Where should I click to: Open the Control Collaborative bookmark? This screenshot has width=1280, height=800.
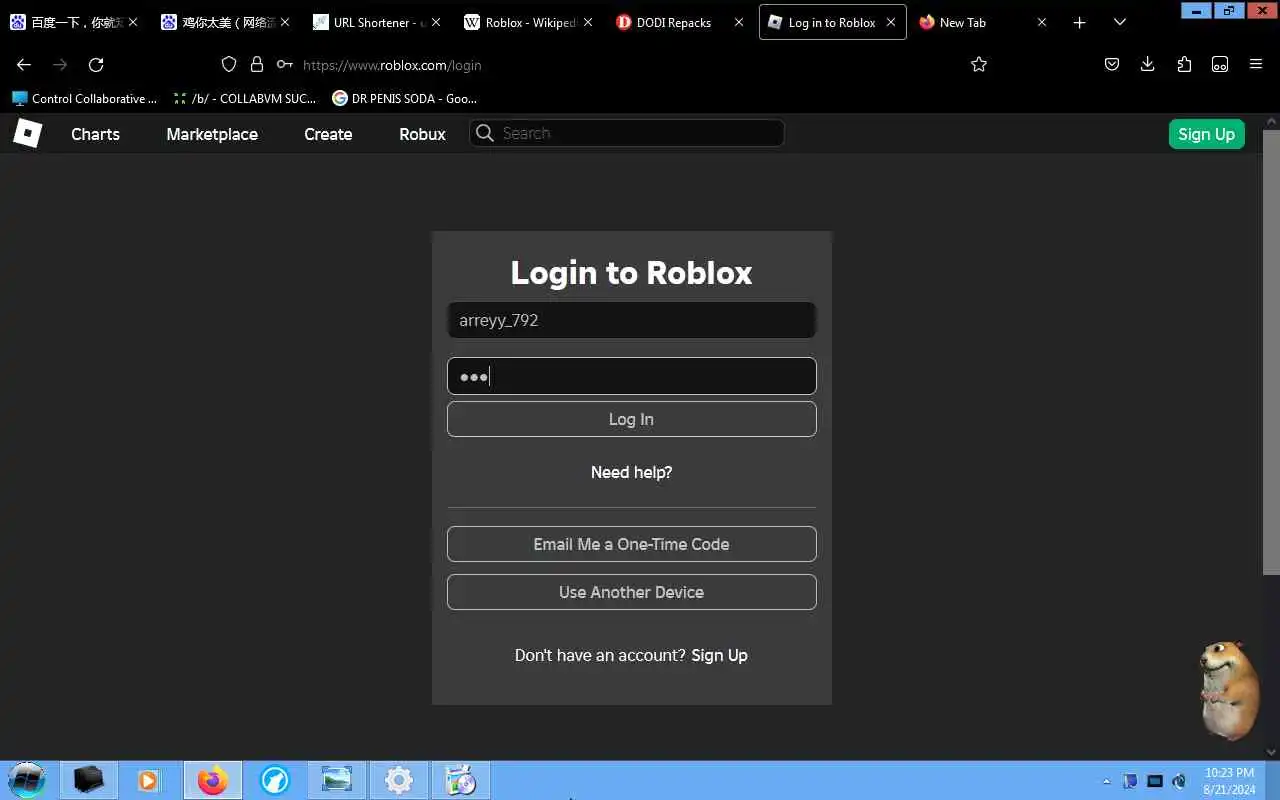point(84,98)
